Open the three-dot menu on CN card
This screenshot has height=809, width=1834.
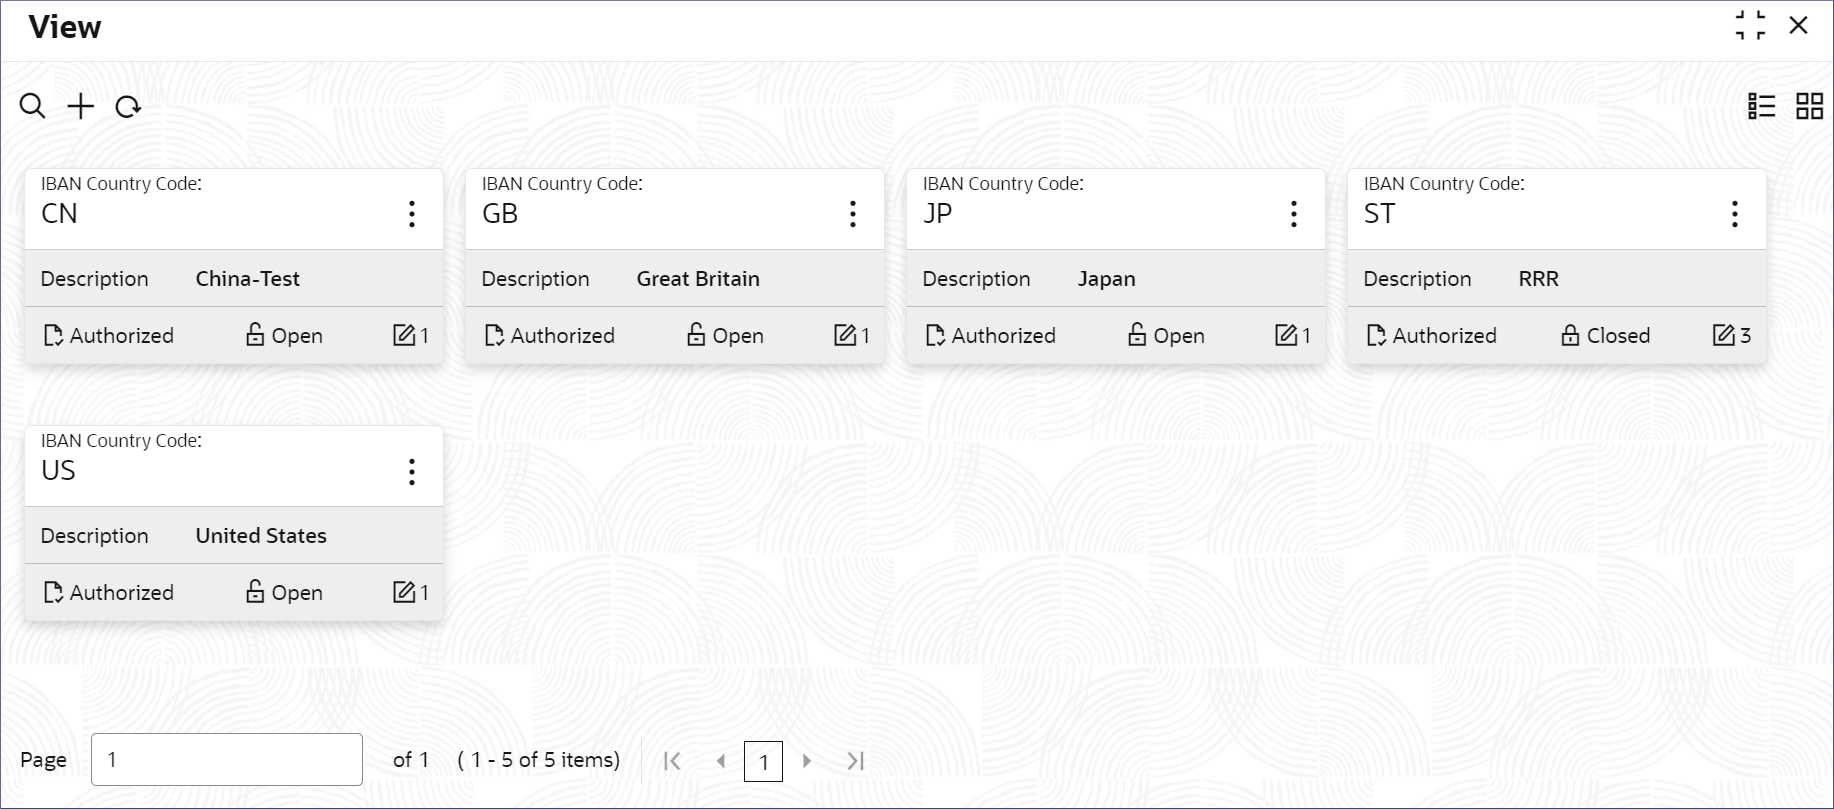point(412,214)
